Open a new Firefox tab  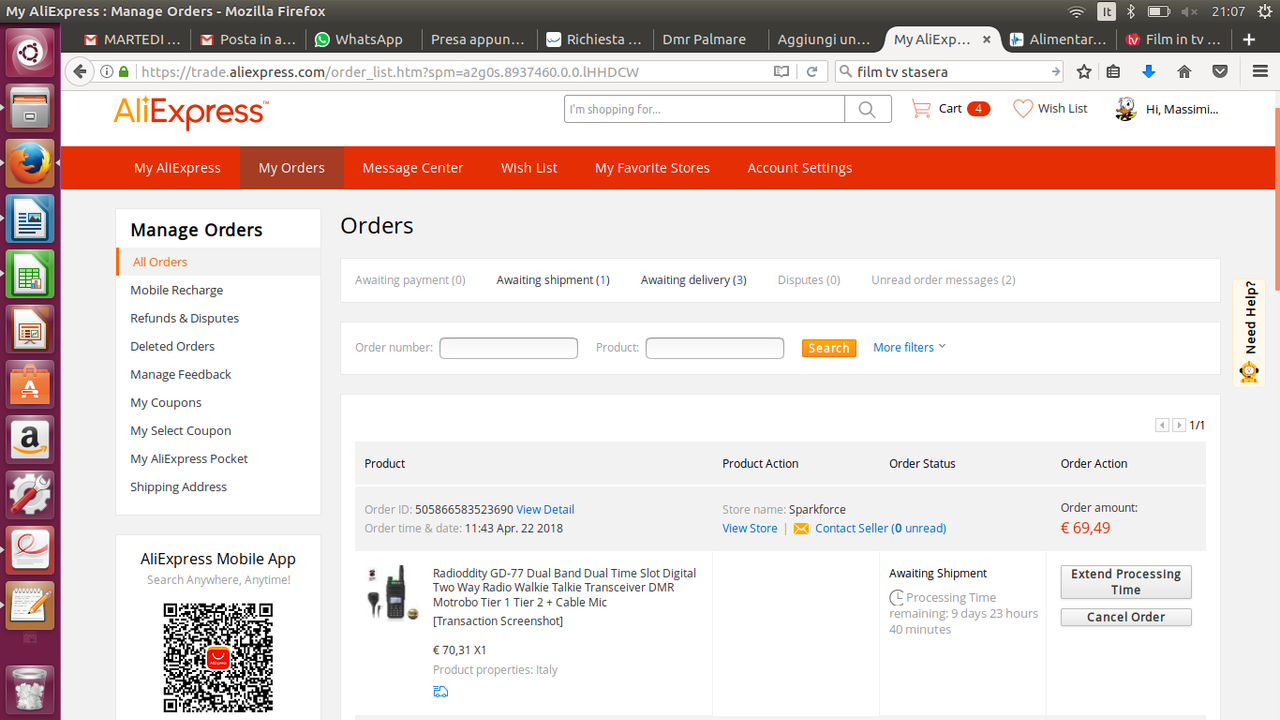pos(1249,40)
